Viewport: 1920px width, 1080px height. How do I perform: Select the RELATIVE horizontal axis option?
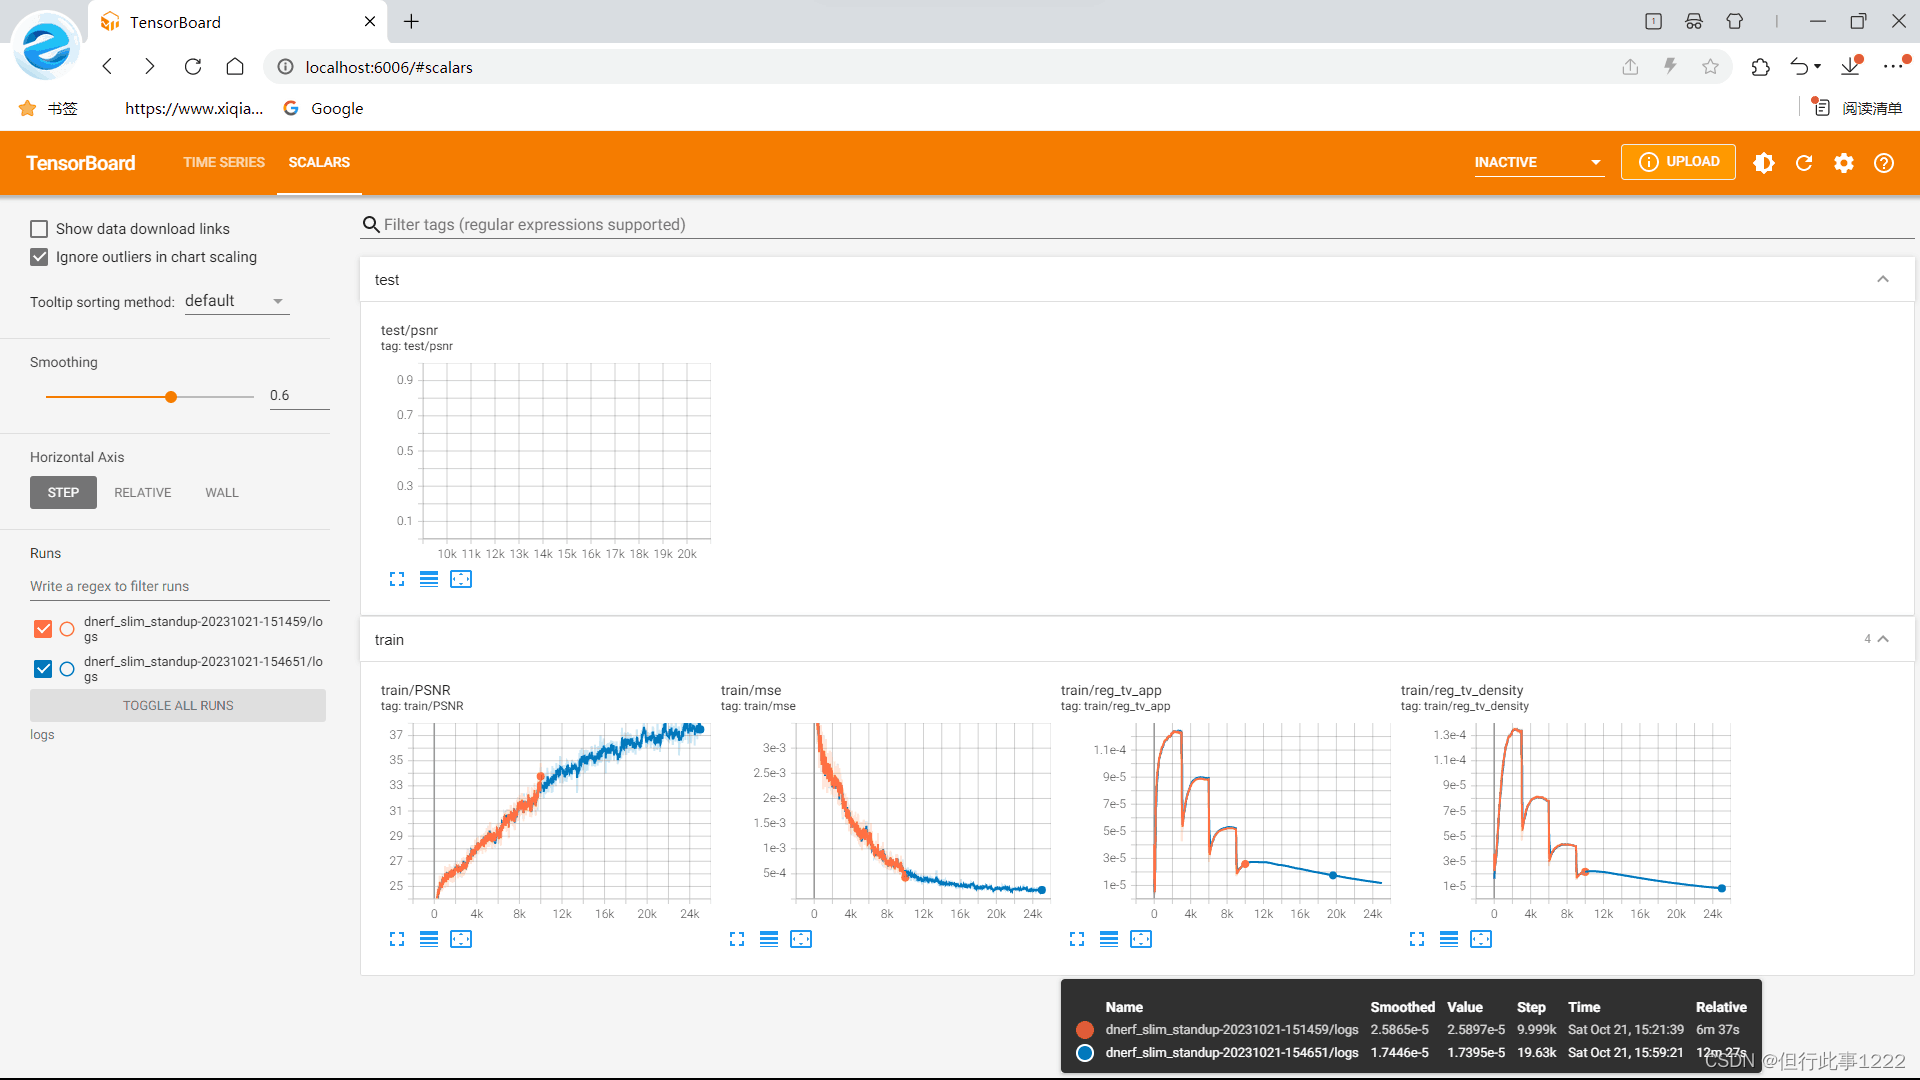pos(142,493)
